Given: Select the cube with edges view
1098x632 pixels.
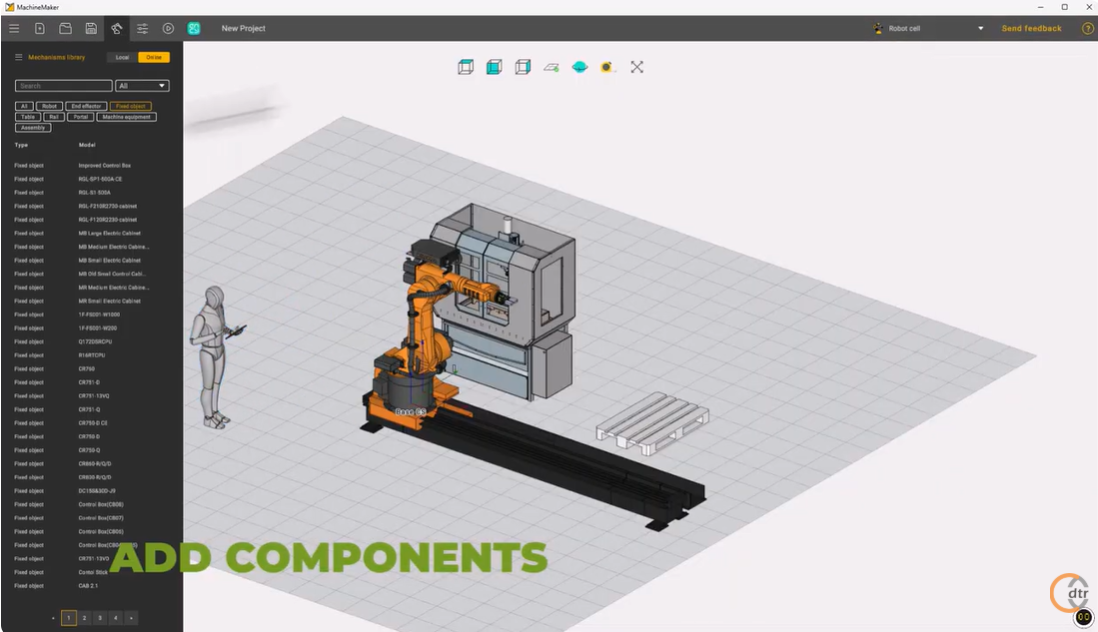Looking at the screenshot, I should click(522, 67).
